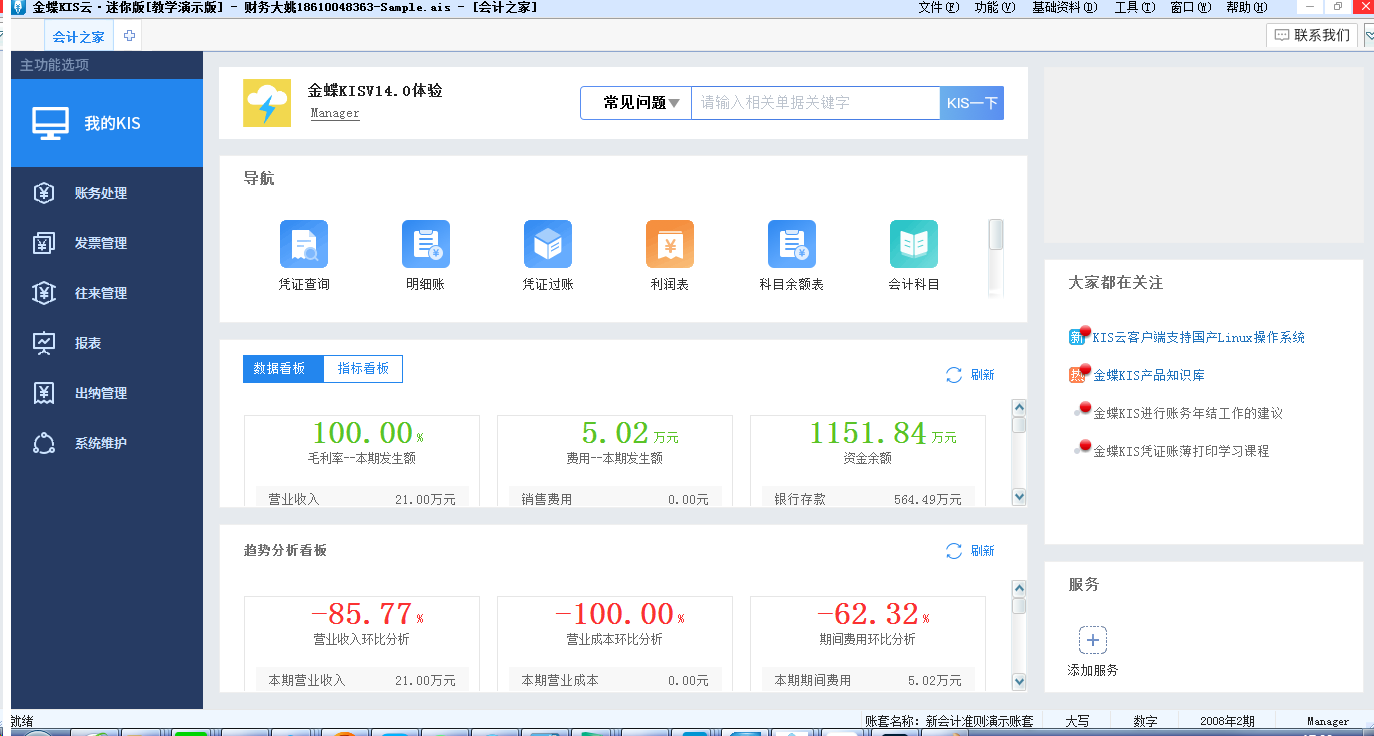1374x736 pixels.
Task: Open the 常见问题 dropdown
Action: (x=636, y=103)
